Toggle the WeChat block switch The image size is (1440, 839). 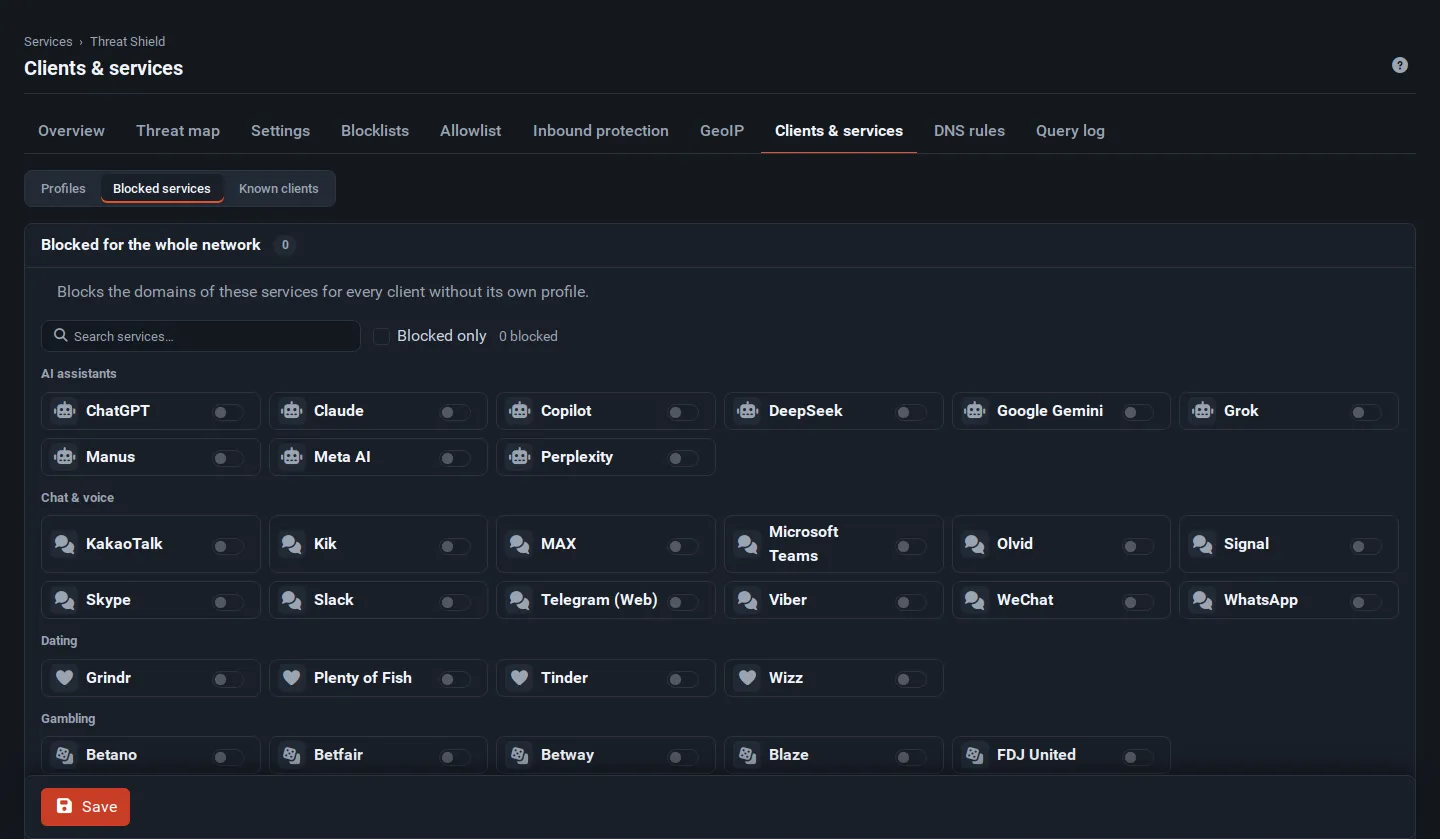point(1138,602)
